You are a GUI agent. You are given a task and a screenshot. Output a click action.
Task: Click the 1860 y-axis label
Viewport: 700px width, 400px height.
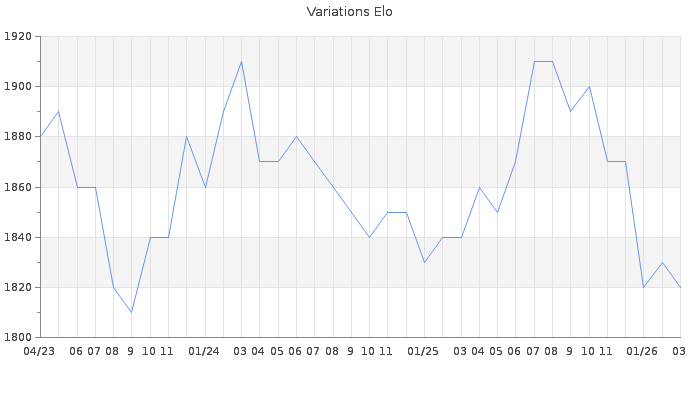pyautogui.click(x=18, y=187)
